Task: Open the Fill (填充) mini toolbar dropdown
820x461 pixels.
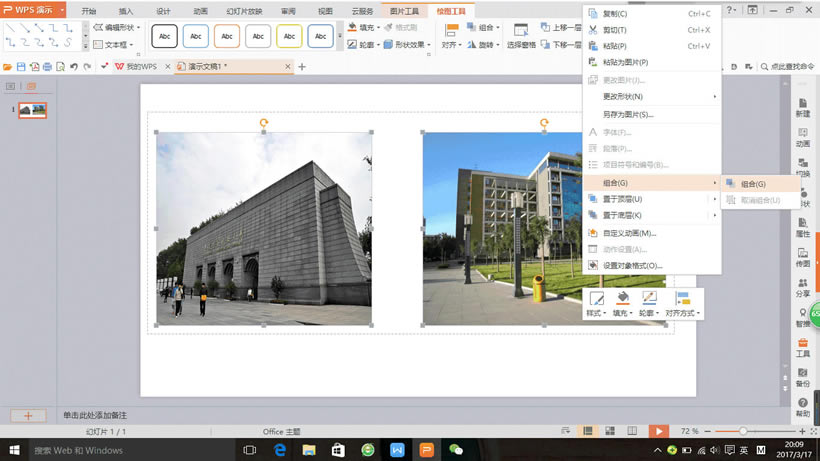Action: click(x=623, y=304)
